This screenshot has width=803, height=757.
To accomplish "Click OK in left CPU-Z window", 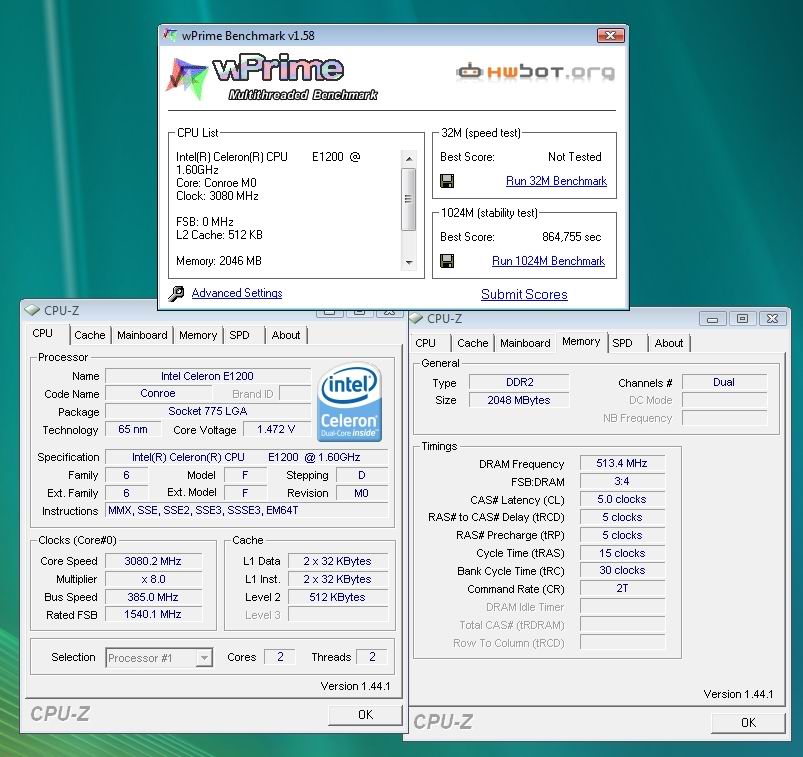I will [365, 715].
